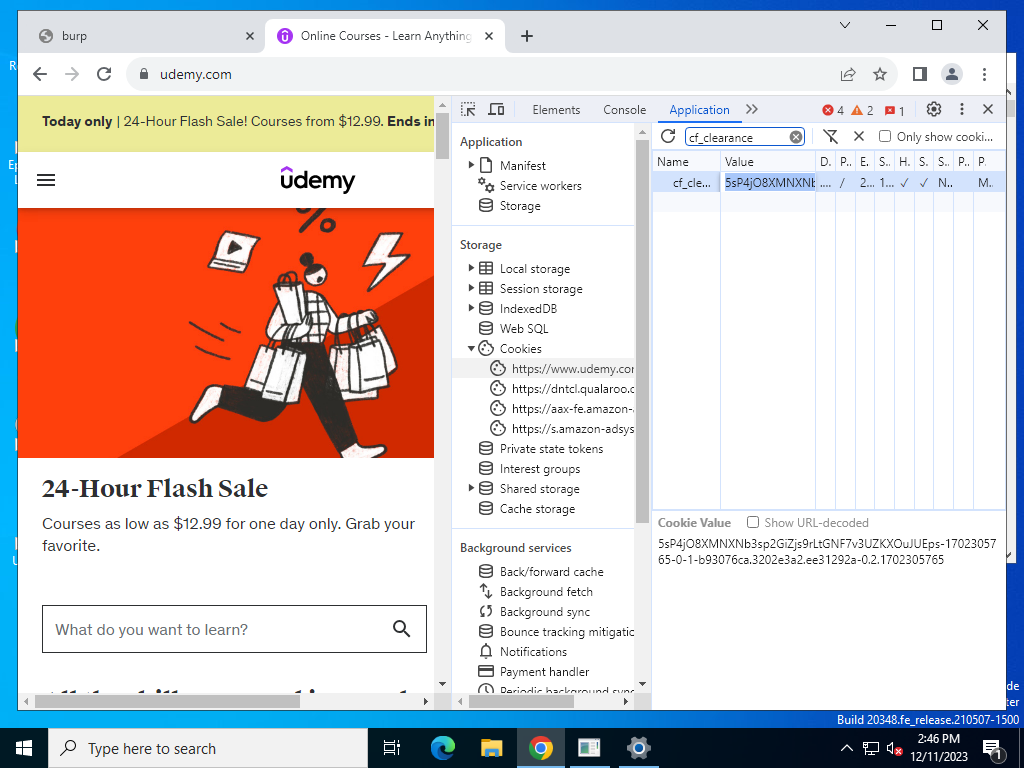Open the Udemy hamburger menu

point(46,180)
